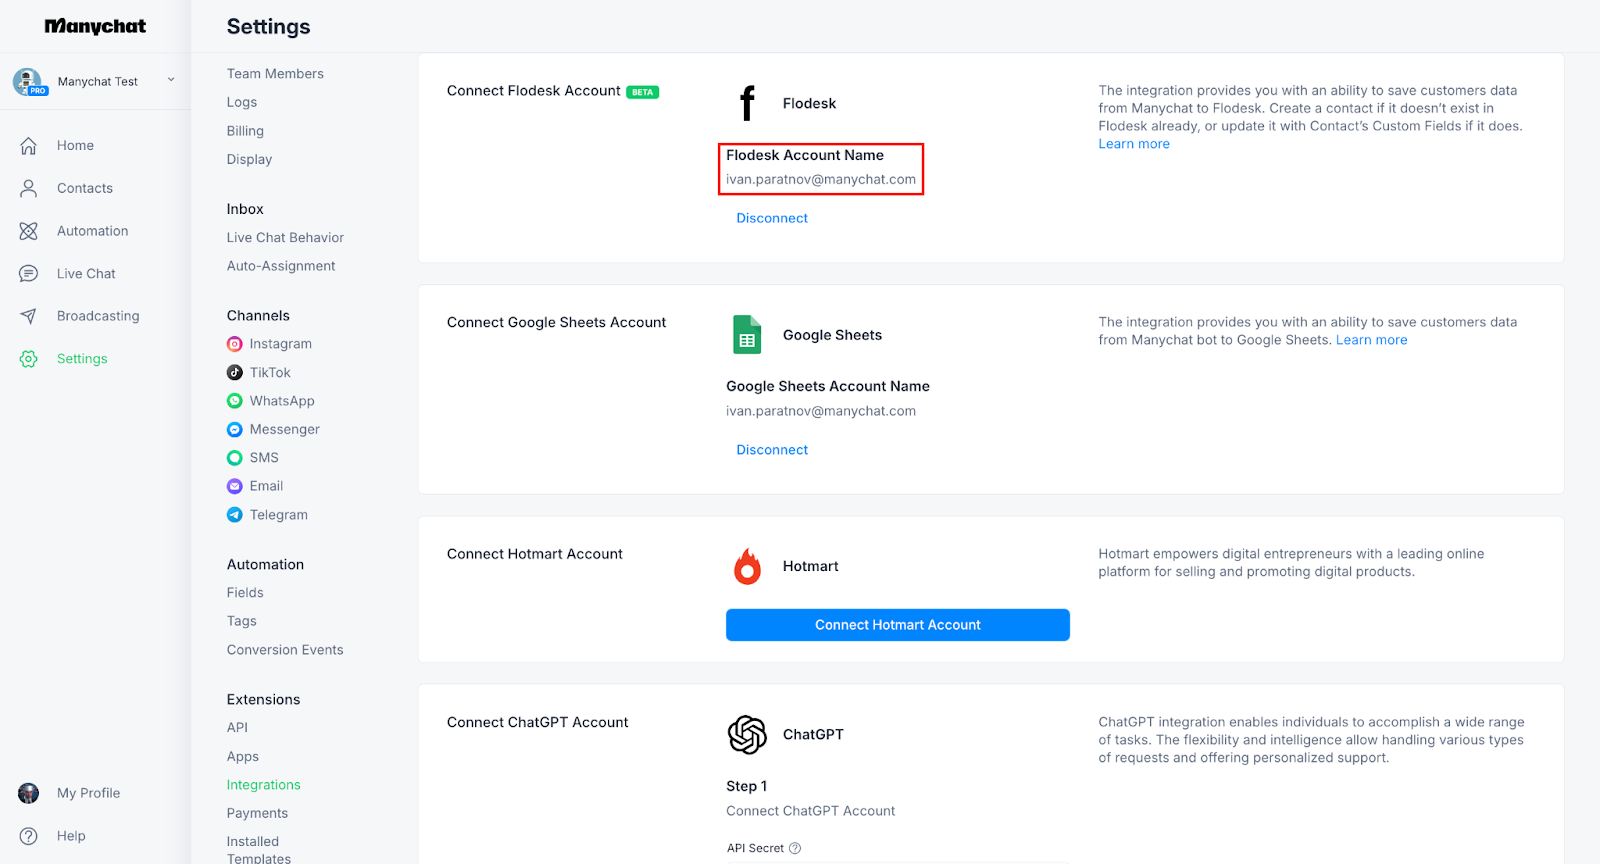Select the WhatsApp channel icon
The width and height of the screenshot is (1600, 864).
[x=235, y=401]
